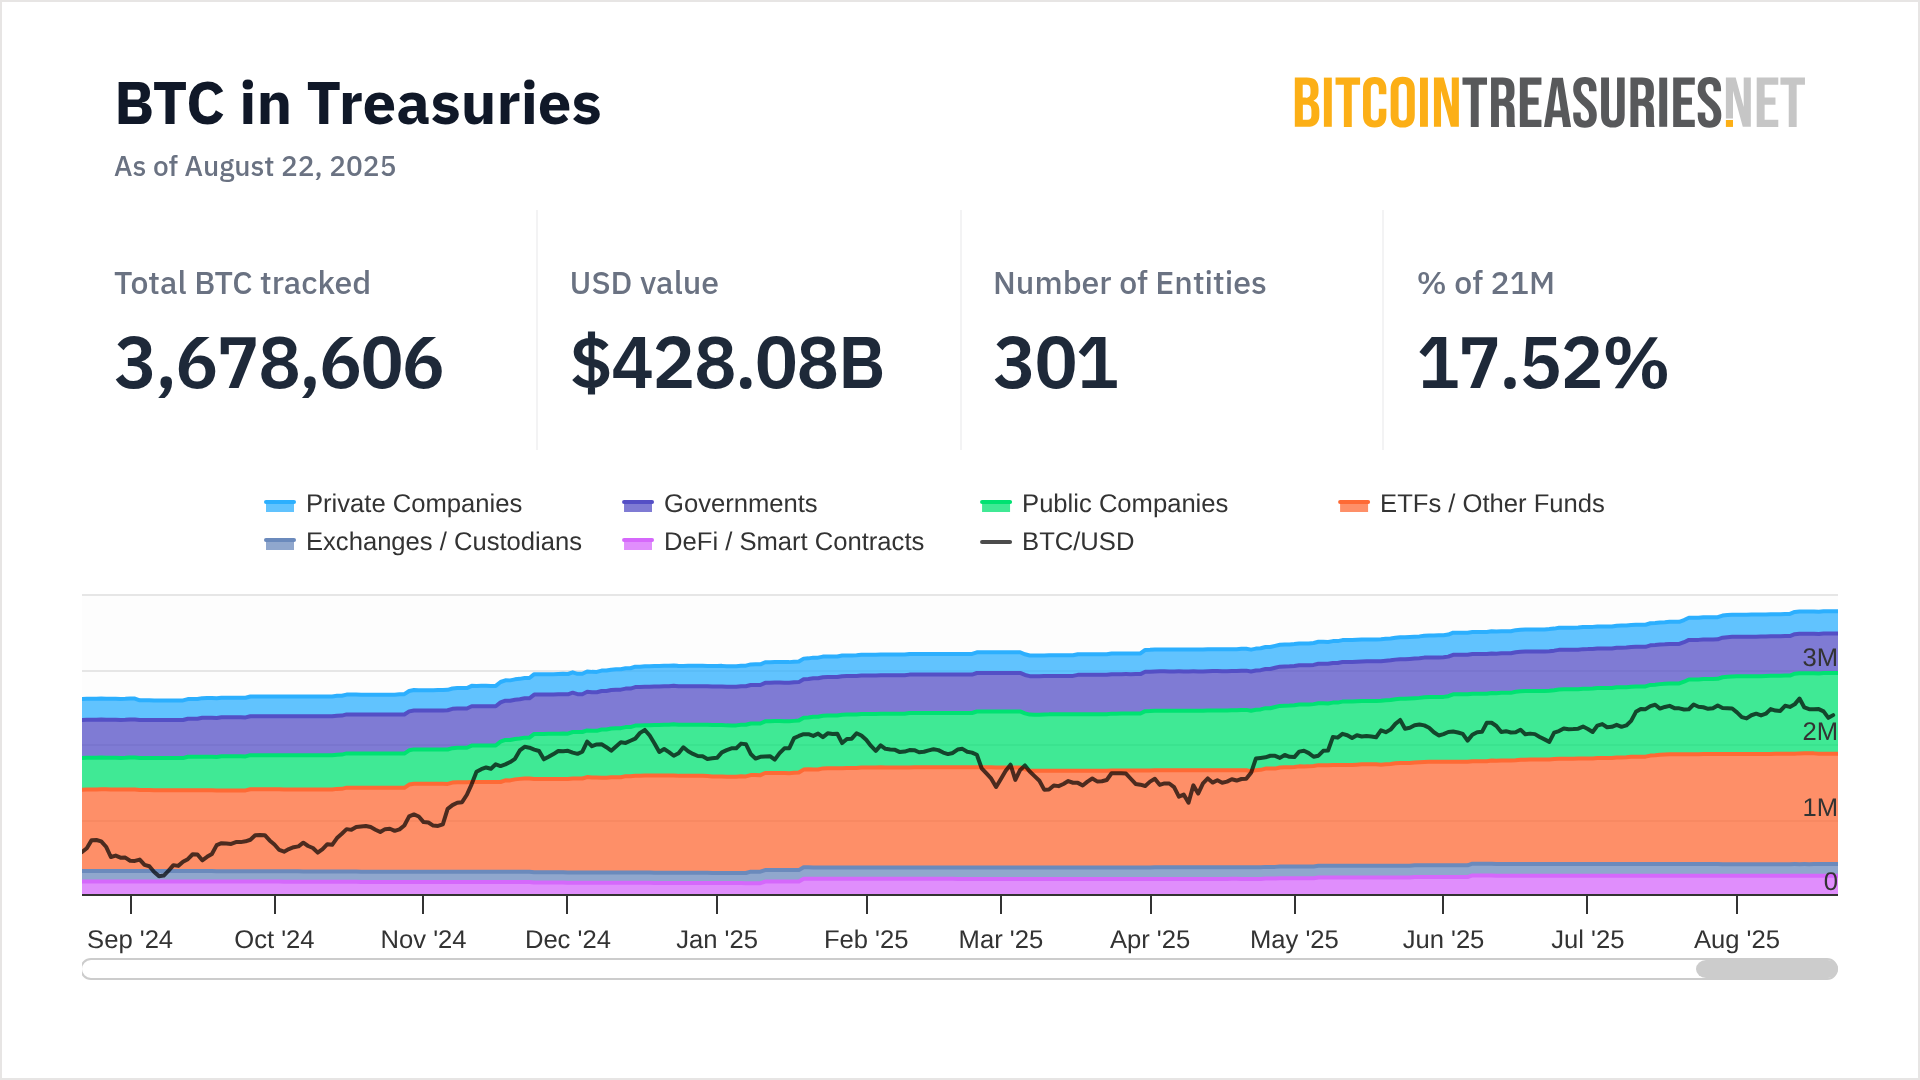Click the ETFs orange legend swatch

coord(1354,505)
